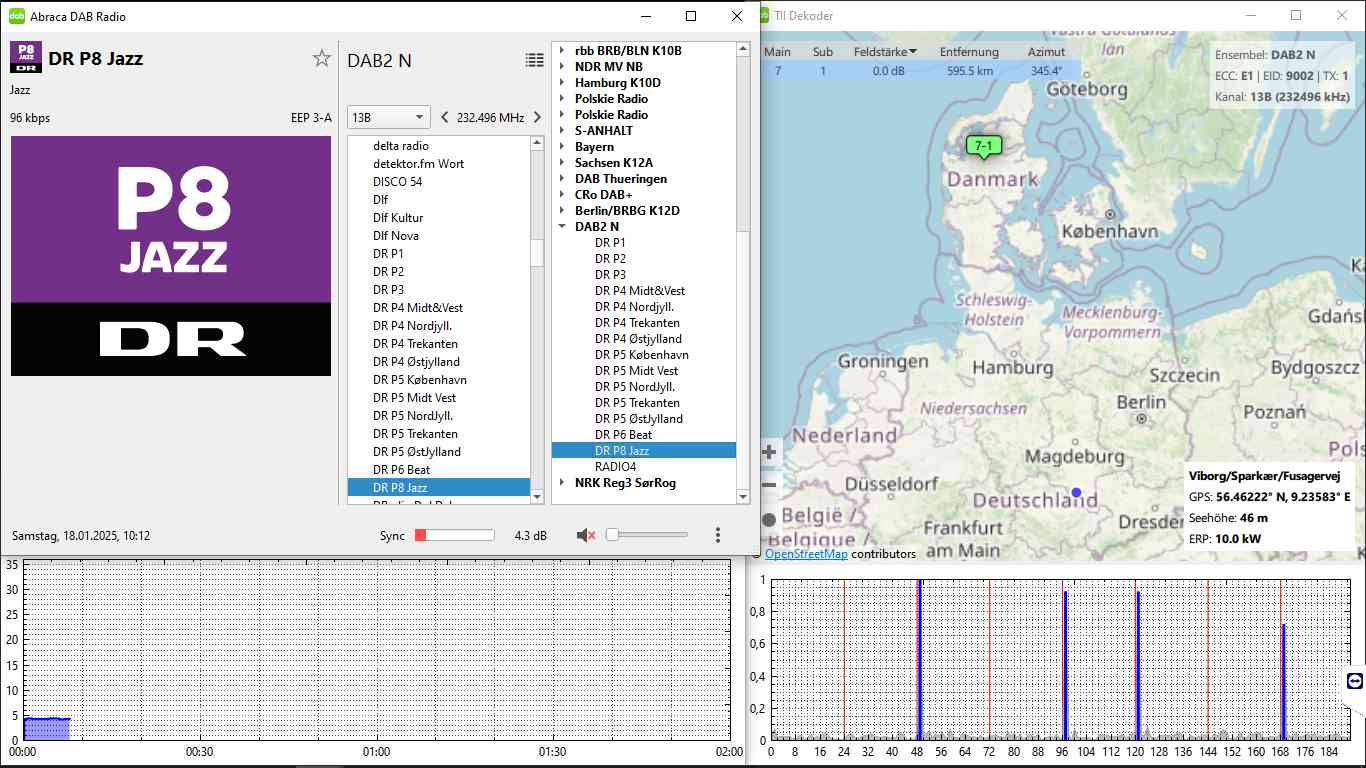Click the volume slider track
This screenshot has width=1366, height=768.
point(650,535)
